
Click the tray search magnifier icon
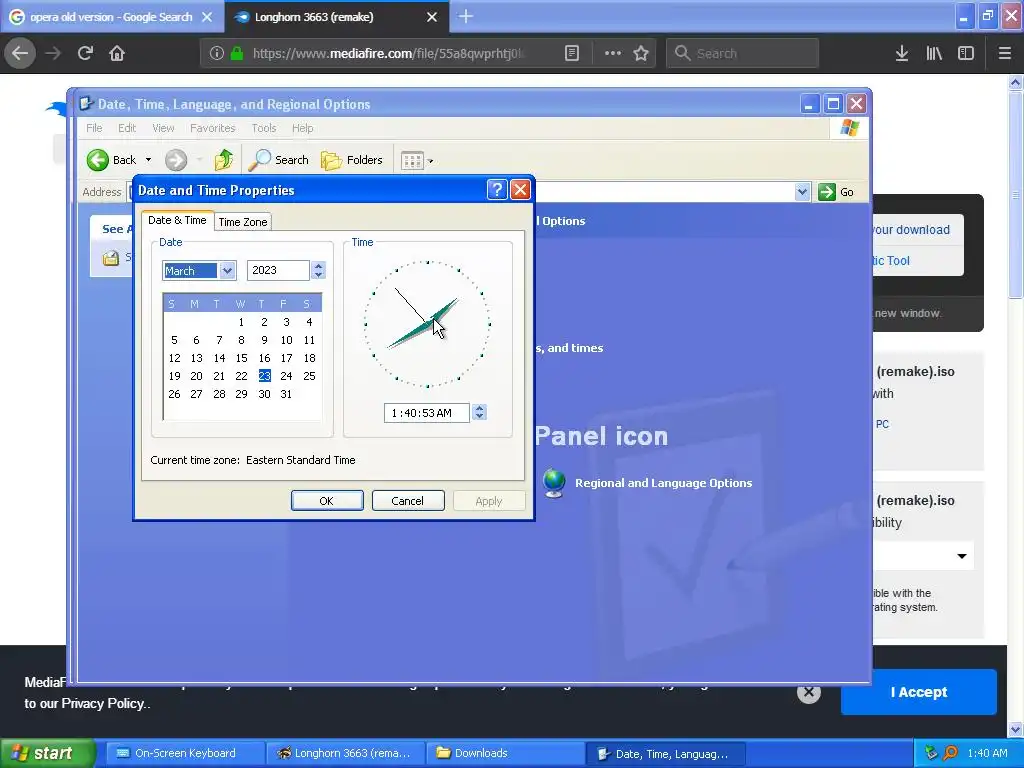click(950, 753)
